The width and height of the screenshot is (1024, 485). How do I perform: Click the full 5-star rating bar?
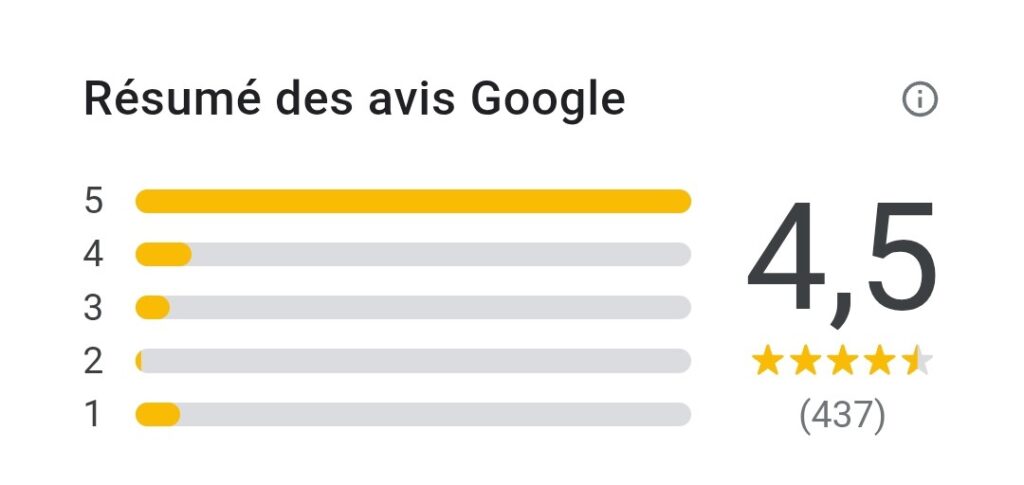click(413, 201)
